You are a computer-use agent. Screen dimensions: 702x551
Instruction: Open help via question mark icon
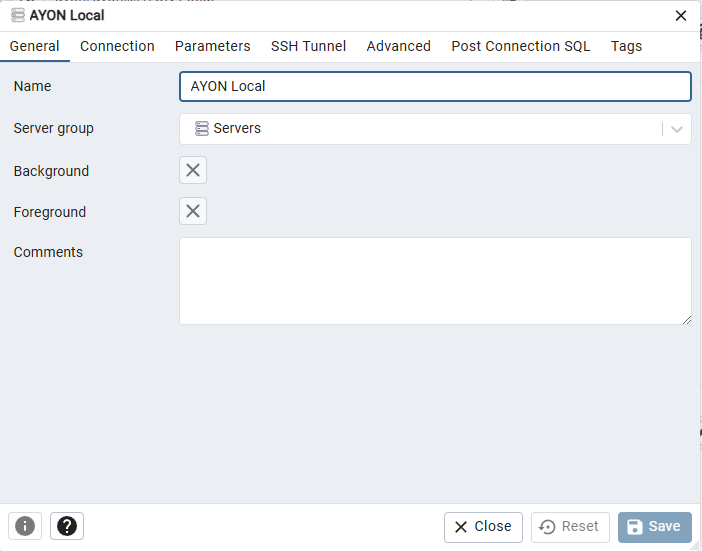[67, 526]
